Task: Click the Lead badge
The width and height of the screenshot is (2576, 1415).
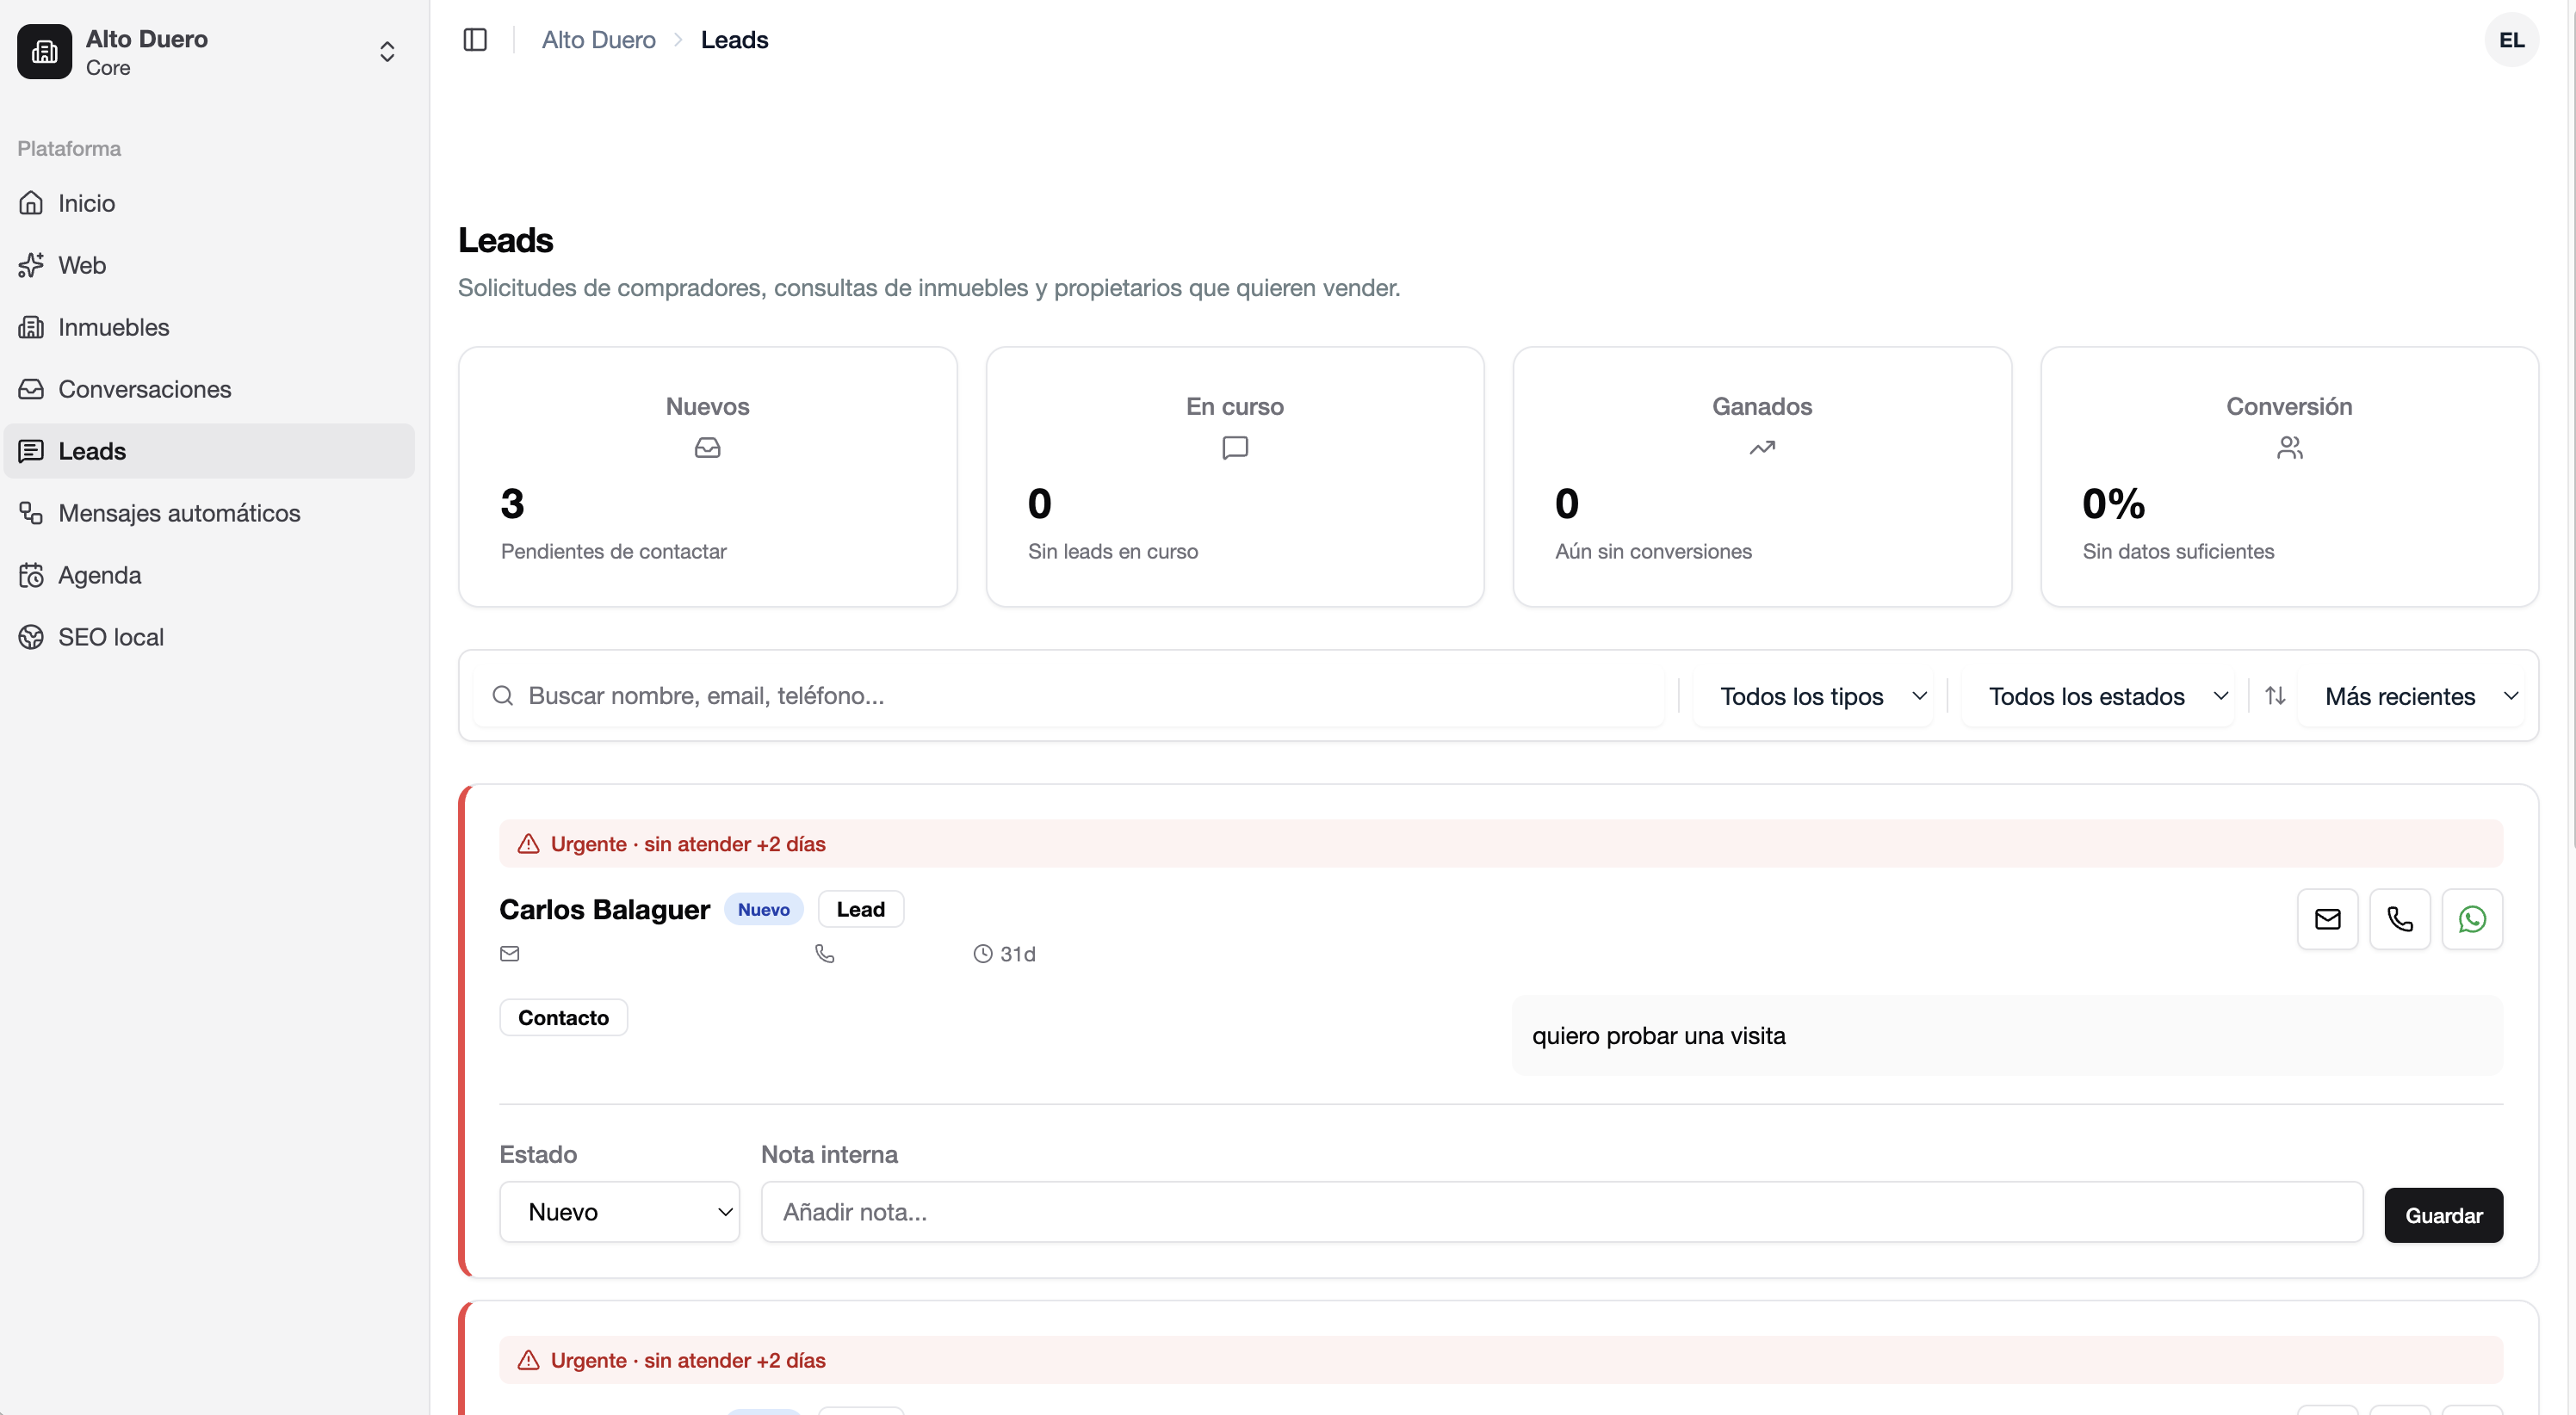Action: (860, 909)
